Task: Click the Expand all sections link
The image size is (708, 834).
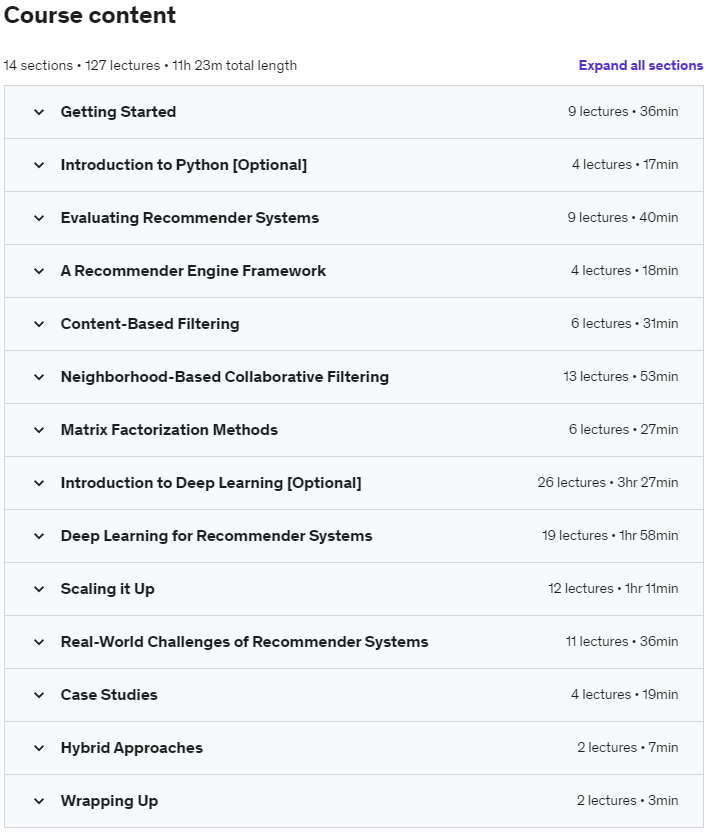Action: point(640,66)
